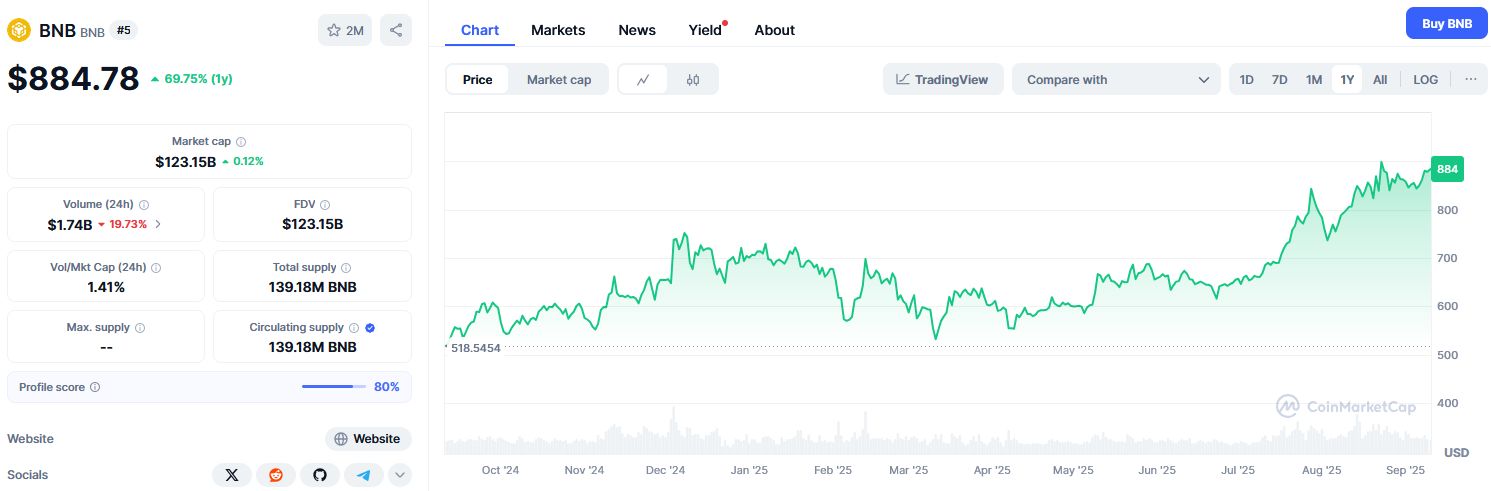Viewport: 1491px width, 491px height.
Task: Open Max. supply info icon
Action: point(139,328)
